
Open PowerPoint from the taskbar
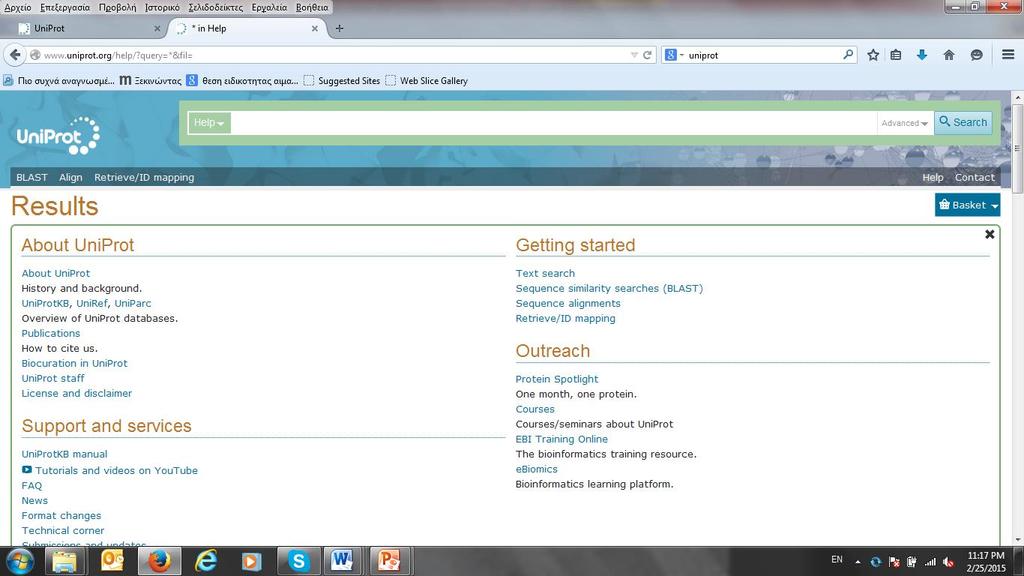tap(389, 561)
